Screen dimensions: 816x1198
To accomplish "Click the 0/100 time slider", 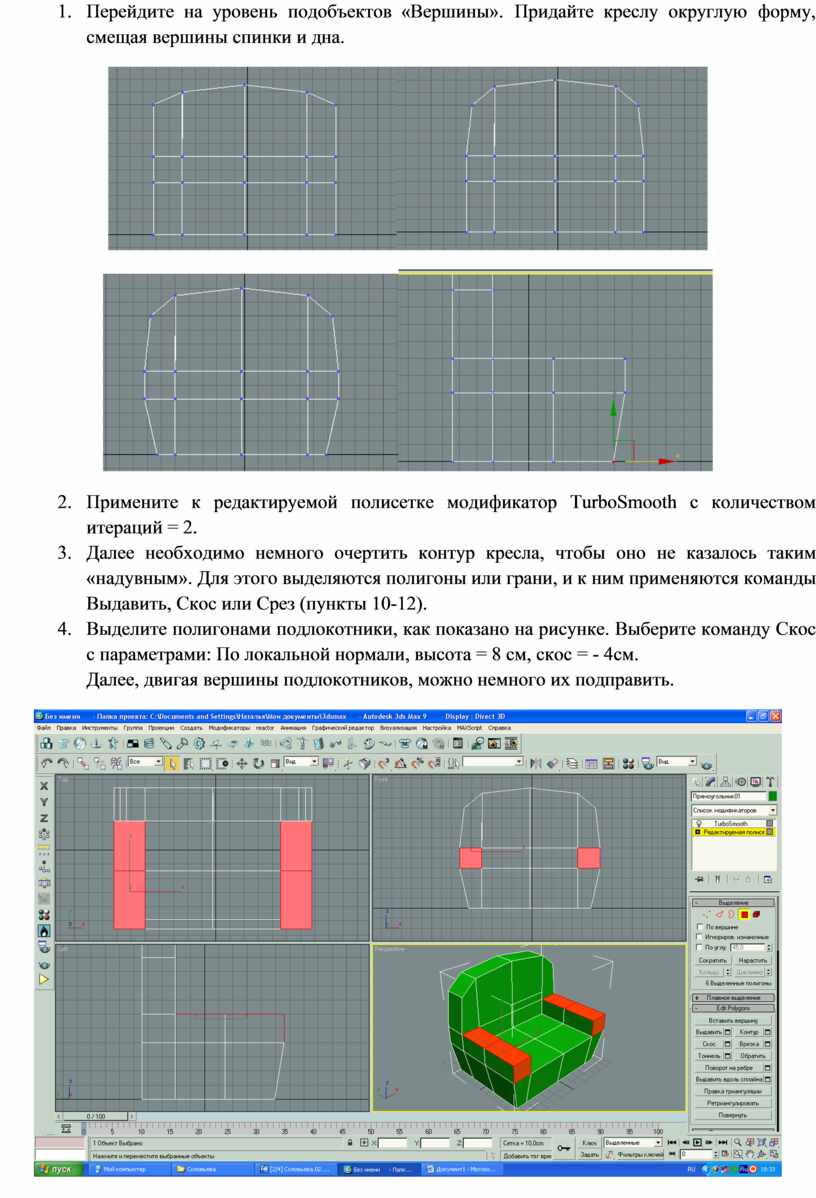I will 96,1116.
